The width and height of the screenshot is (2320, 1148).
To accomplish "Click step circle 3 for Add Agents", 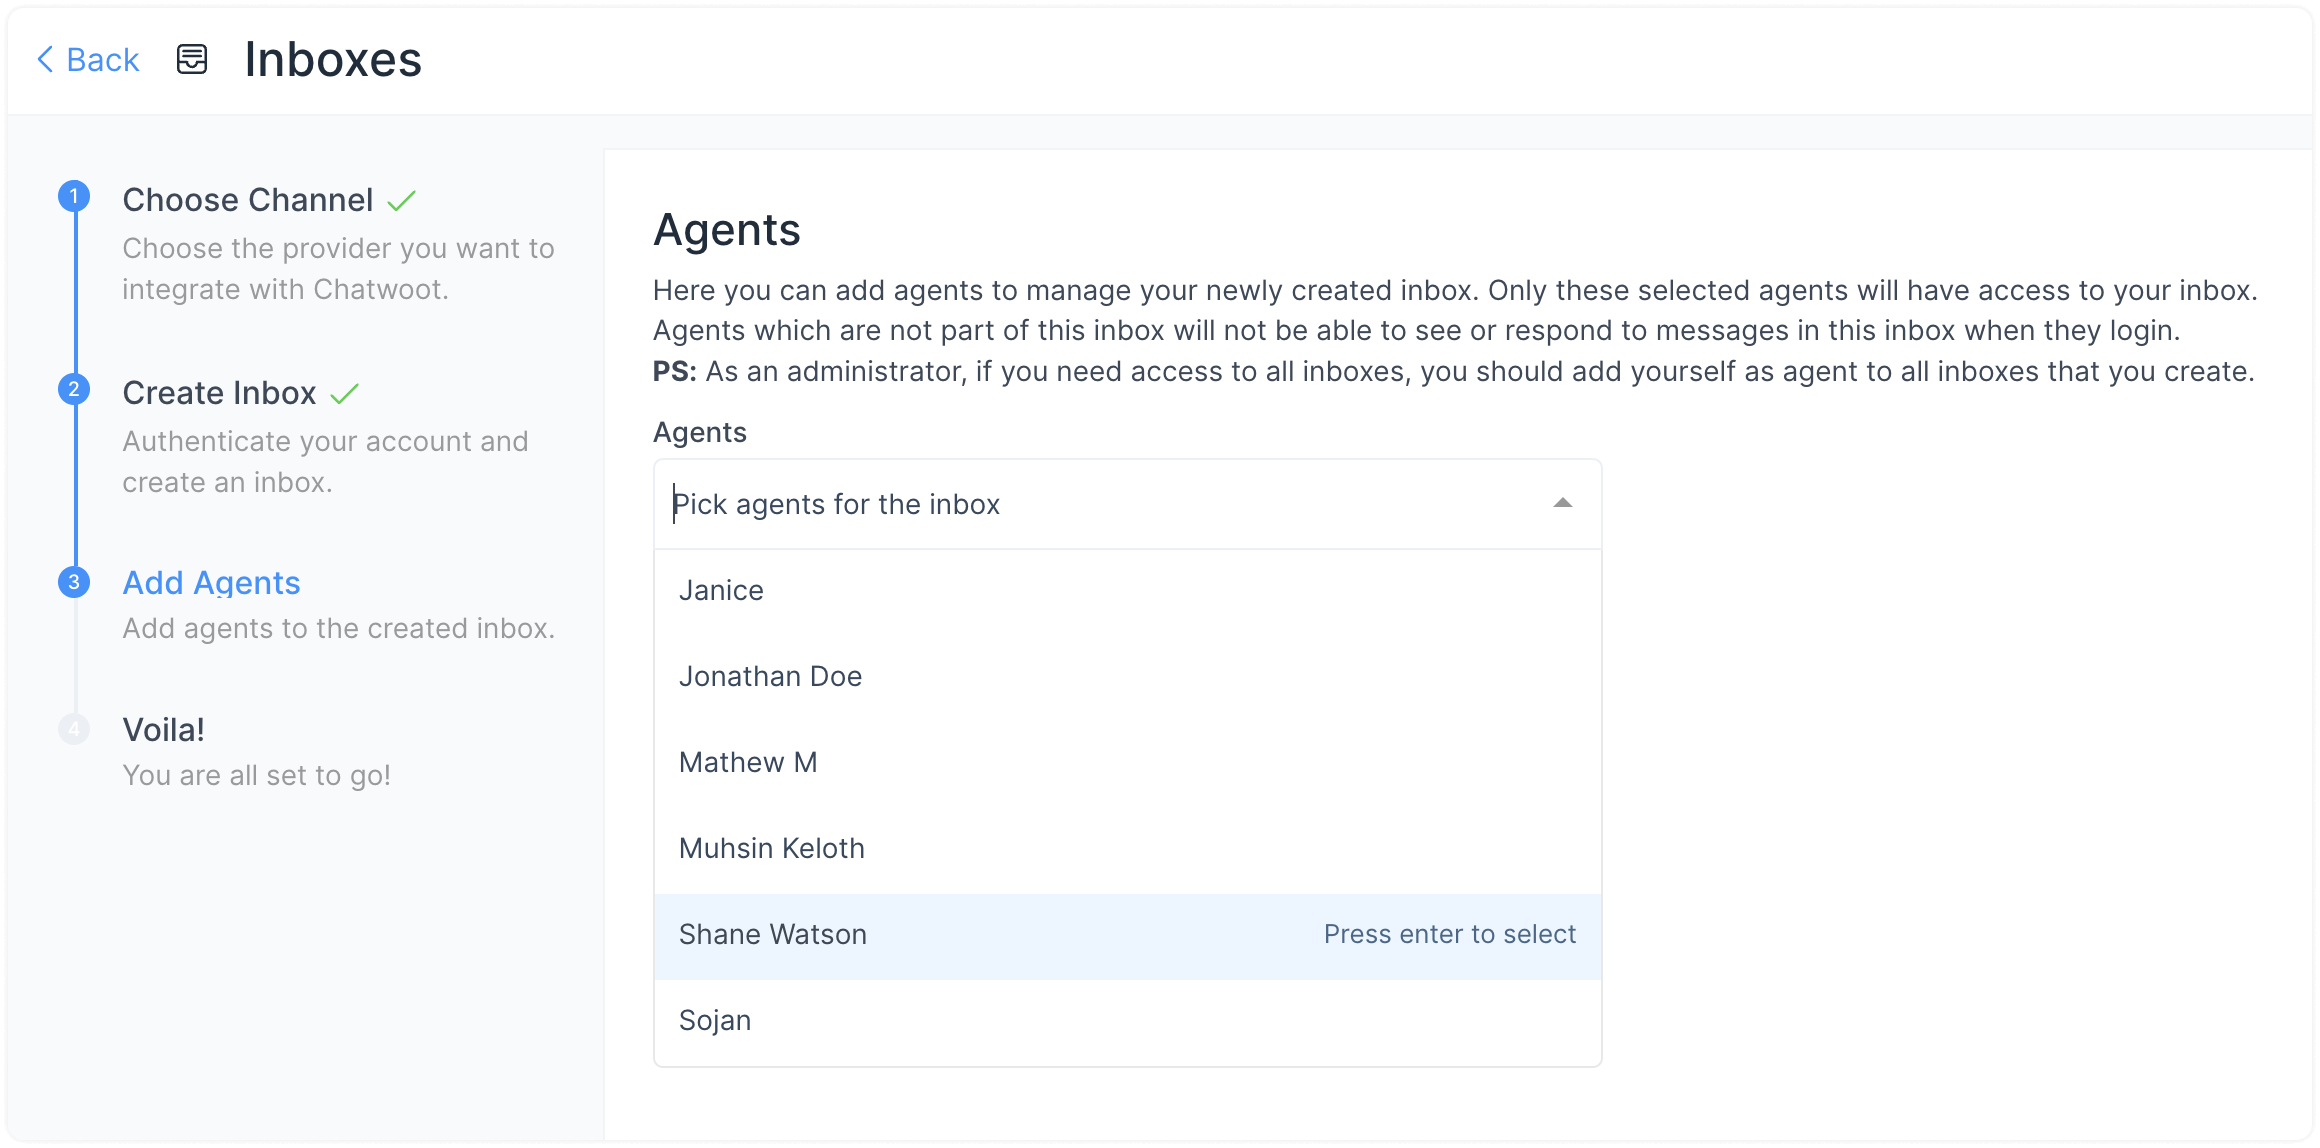I will click(73, 580).
